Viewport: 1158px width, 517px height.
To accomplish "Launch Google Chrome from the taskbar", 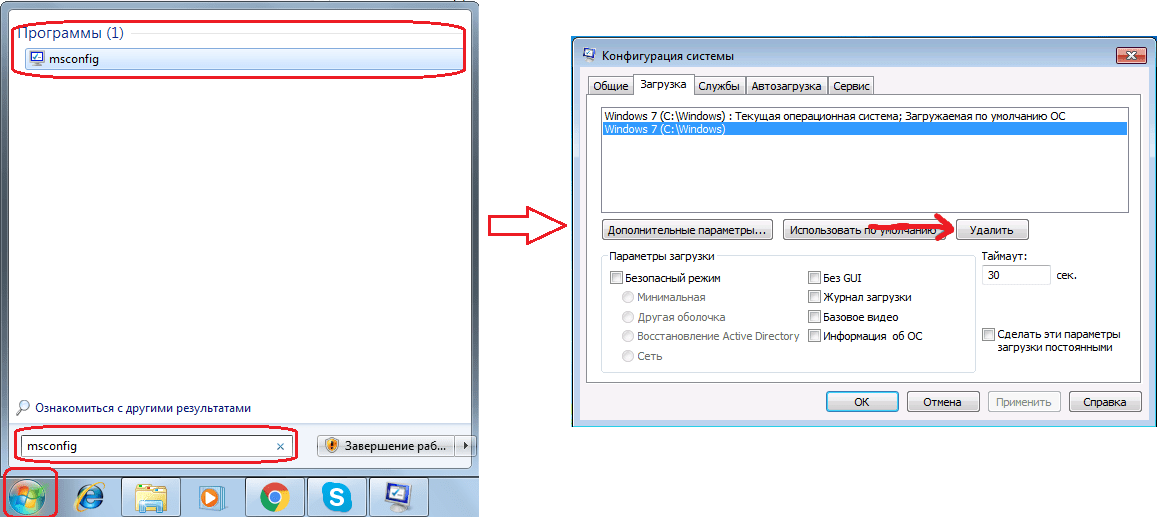I will (275, 498).
